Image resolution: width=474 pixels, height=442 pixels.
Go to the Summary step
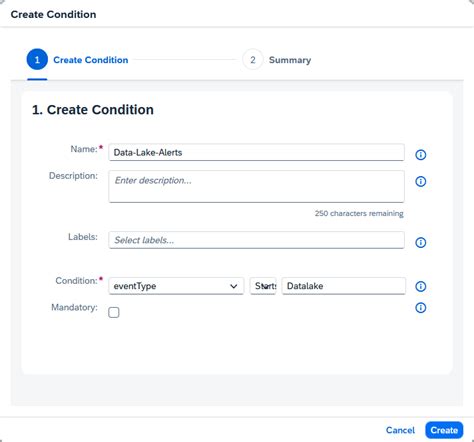point(290,60)
